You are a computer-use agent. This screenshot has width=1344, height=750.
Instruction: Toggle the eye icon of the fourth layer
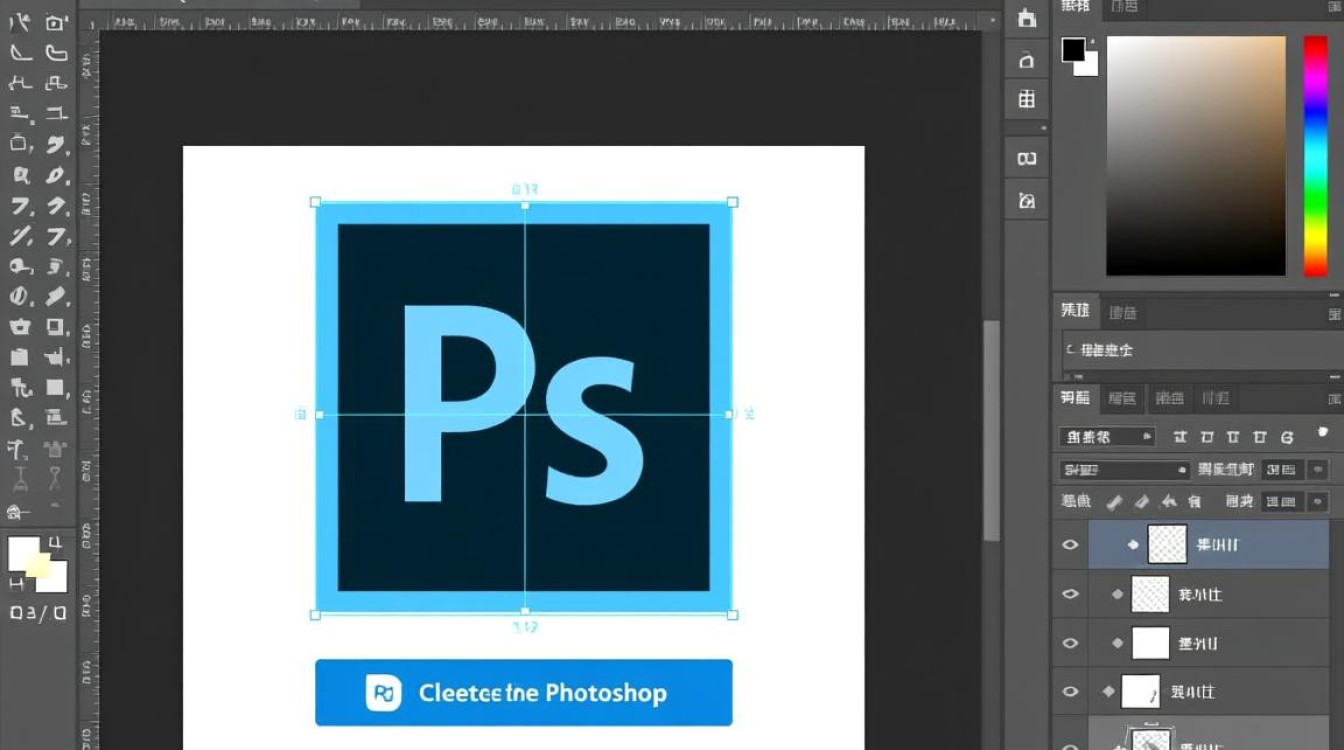pos(1070,691)
